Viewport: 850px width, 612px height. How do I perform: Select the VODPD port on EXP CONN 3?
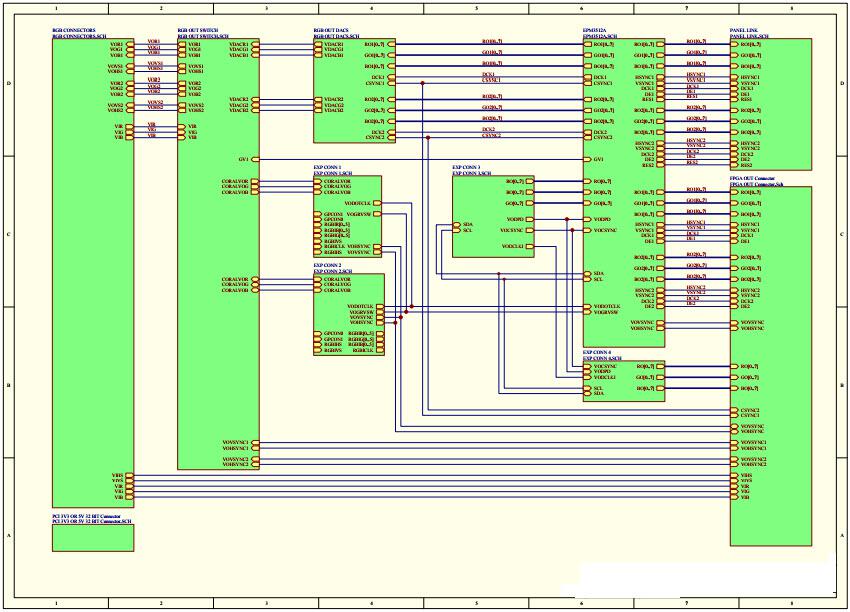529,219
